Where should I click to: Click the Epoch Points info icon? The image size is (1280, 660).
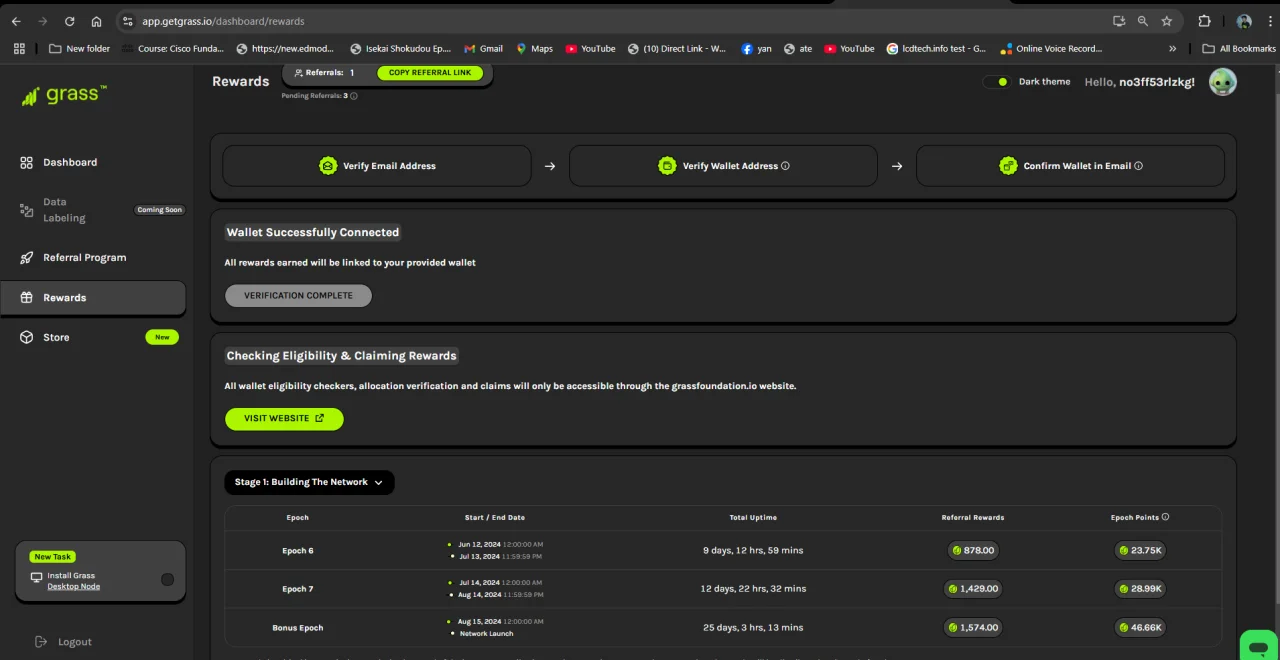[1166, 517]
